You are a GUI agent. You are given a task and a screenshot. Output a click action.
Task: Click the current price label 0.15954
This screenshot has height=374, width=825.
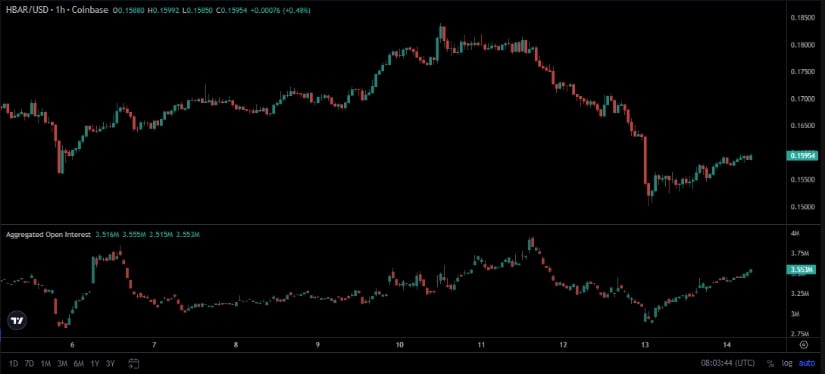coord(801,156)
